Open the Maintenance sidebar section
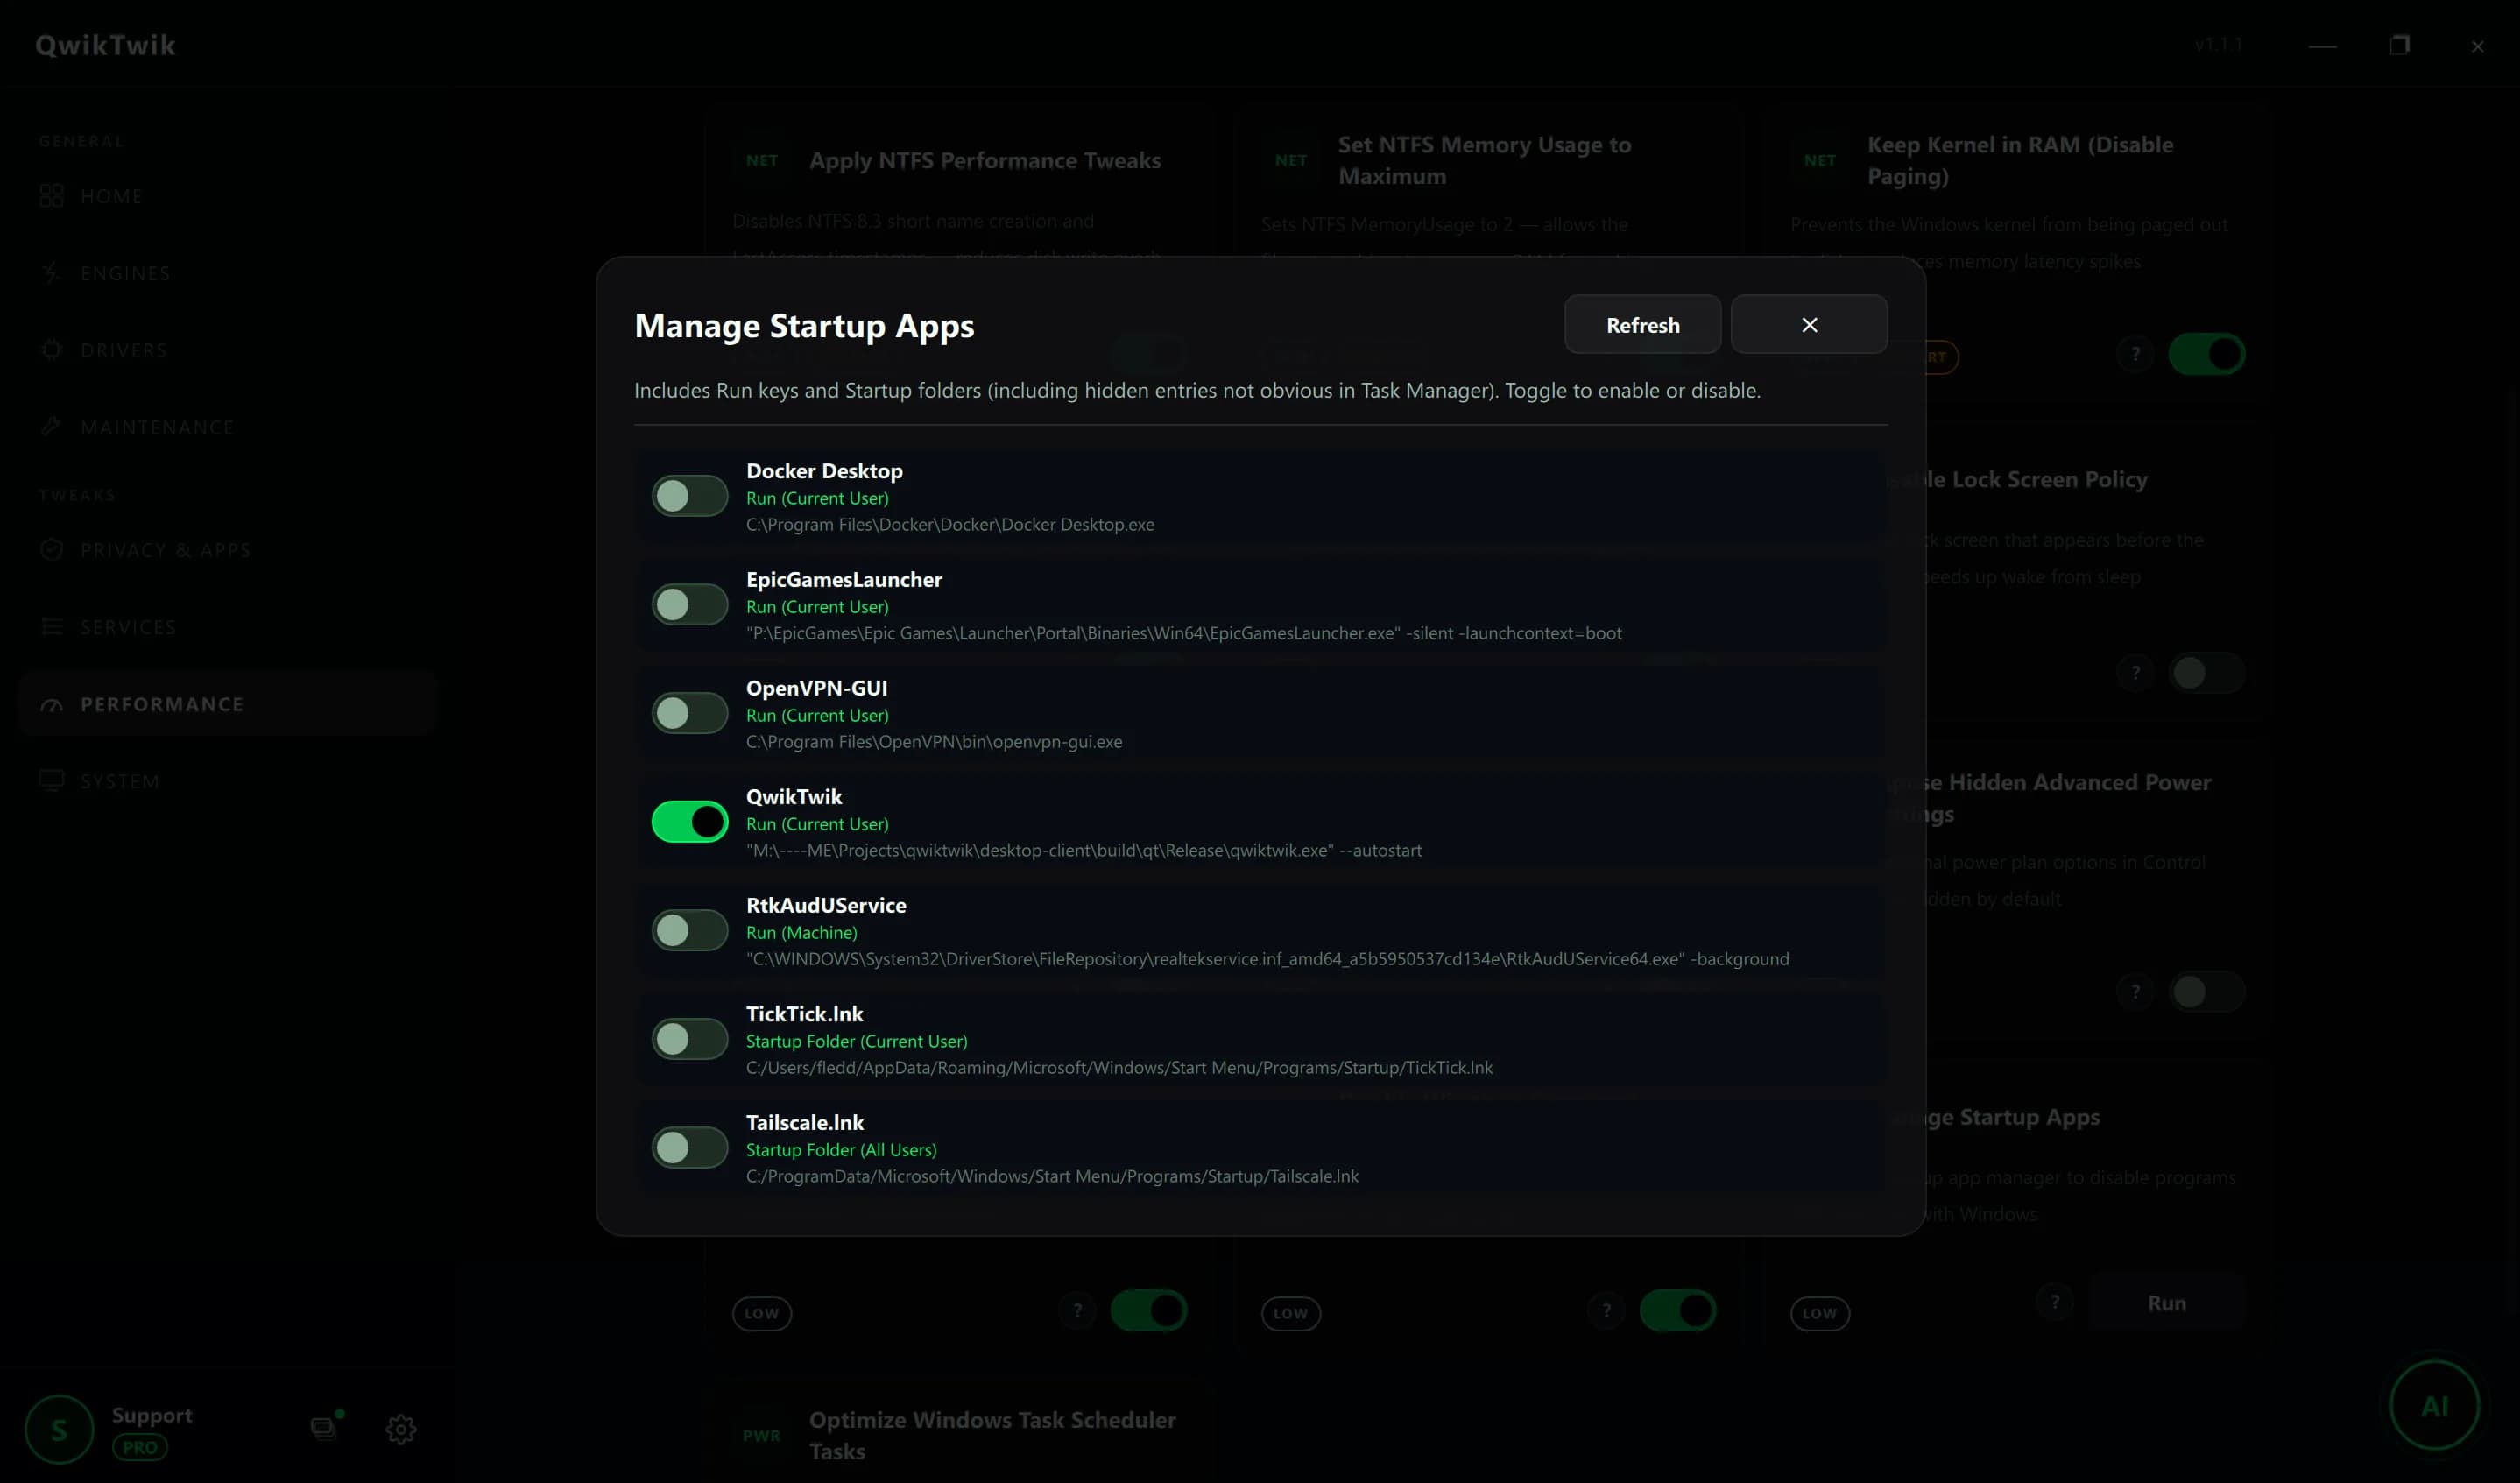Screen dimensions: 2520x1483 tap(227, 427)
